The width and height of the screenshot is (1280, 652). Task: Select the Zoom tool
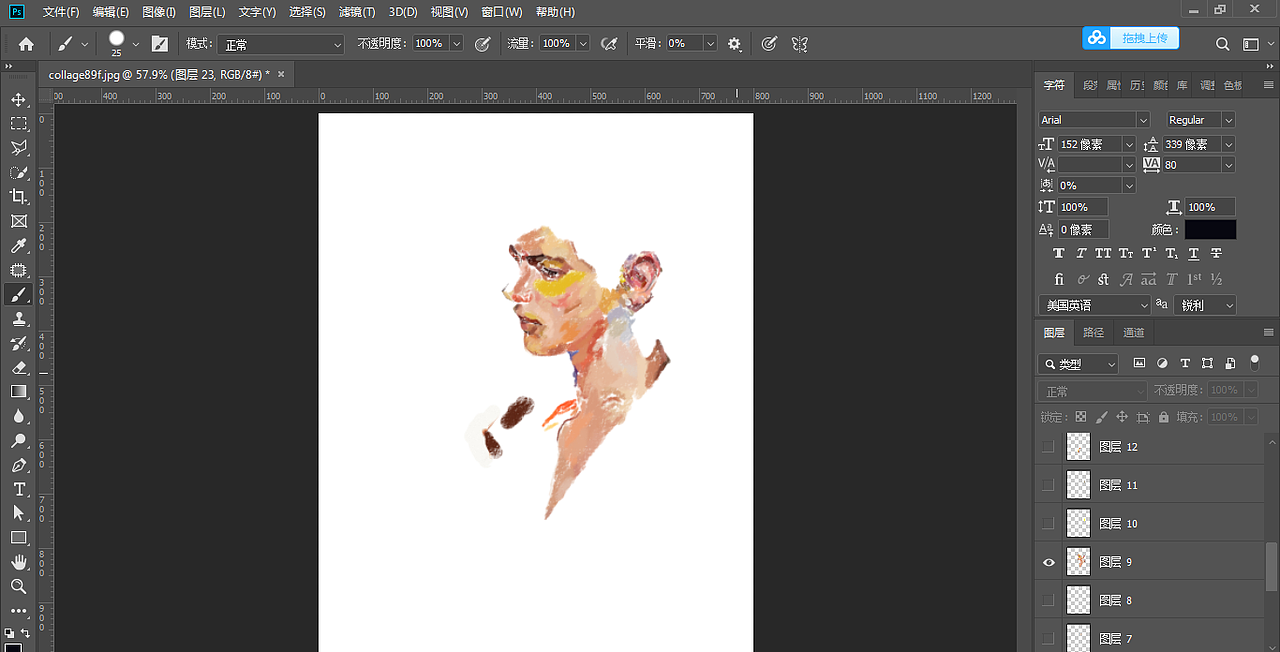[19, 586]
